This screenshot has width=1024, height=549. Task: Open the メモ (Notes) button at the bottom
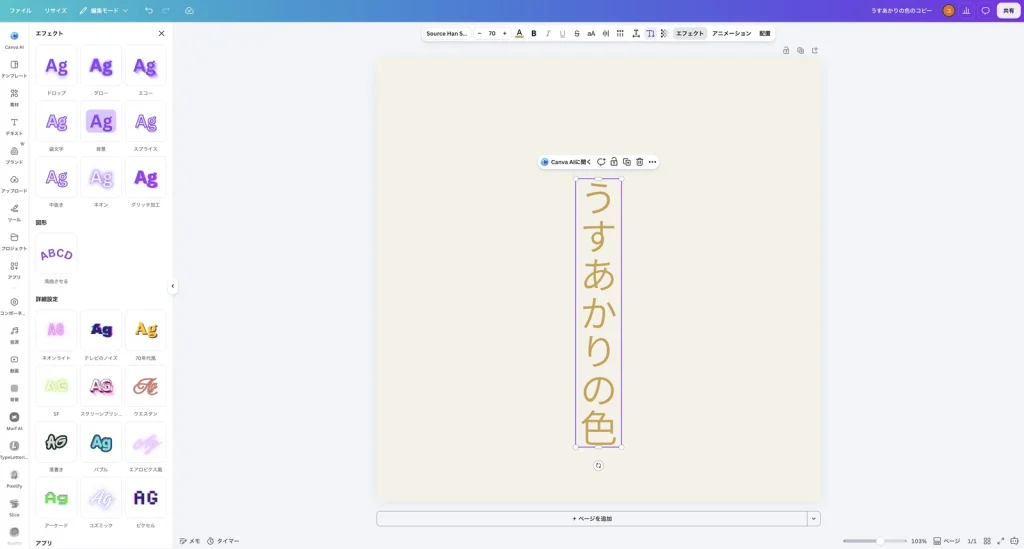190,541
